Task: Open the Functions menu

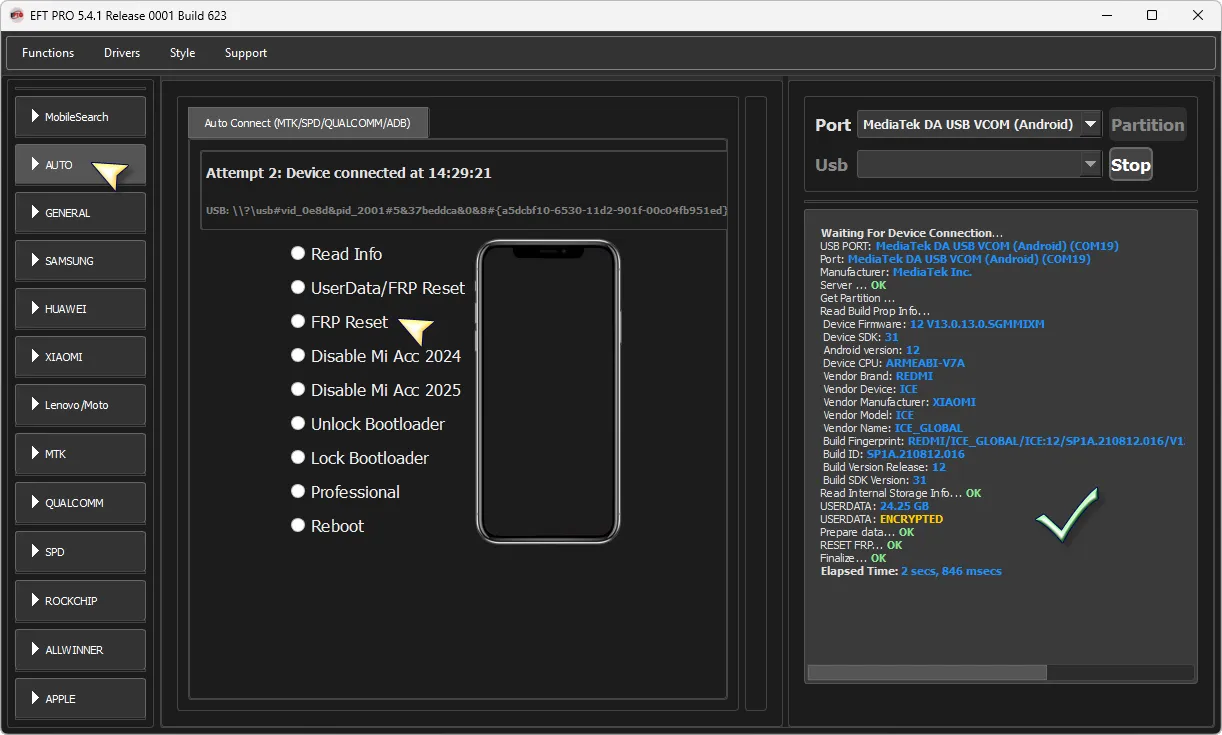Action: (48, 53)
